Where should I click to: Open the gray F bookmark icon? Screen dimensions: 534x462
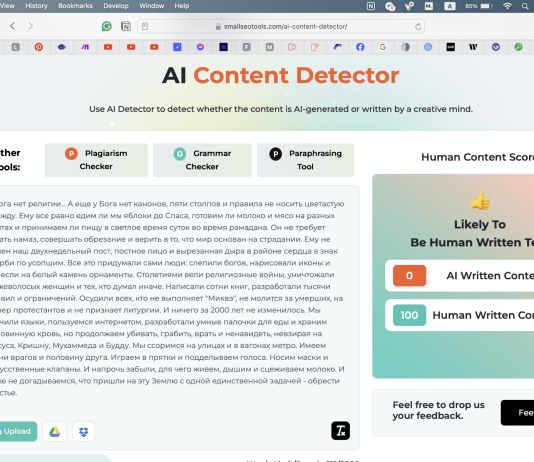click(247, 47)
